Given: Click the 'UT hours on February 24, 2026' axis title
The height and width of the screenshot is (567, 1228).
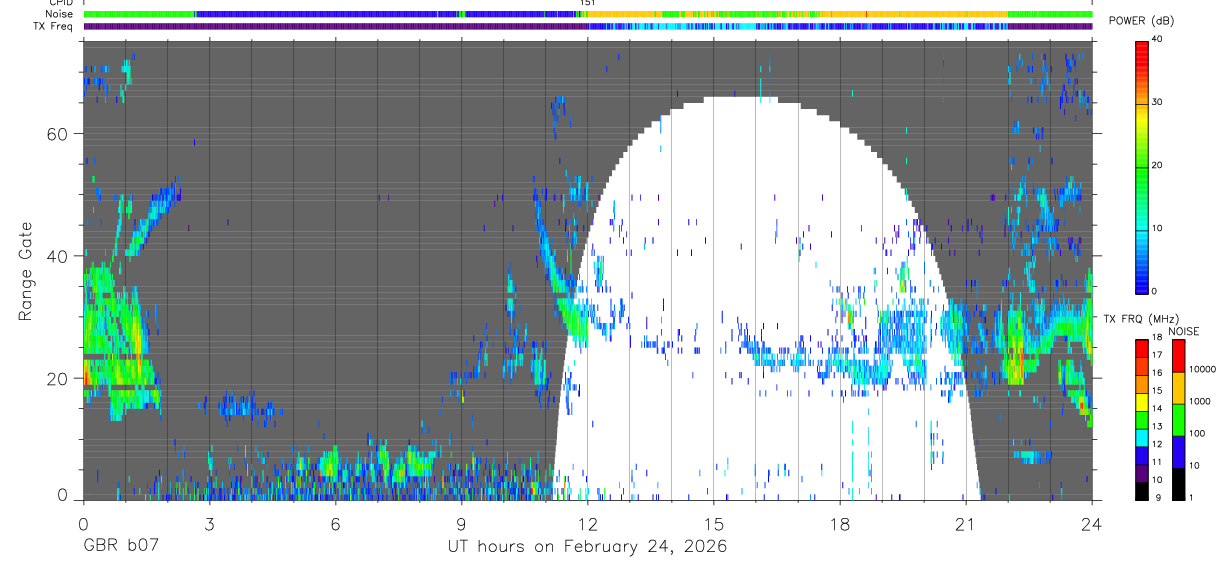Looking at the screenshot, I should [587, 547].
